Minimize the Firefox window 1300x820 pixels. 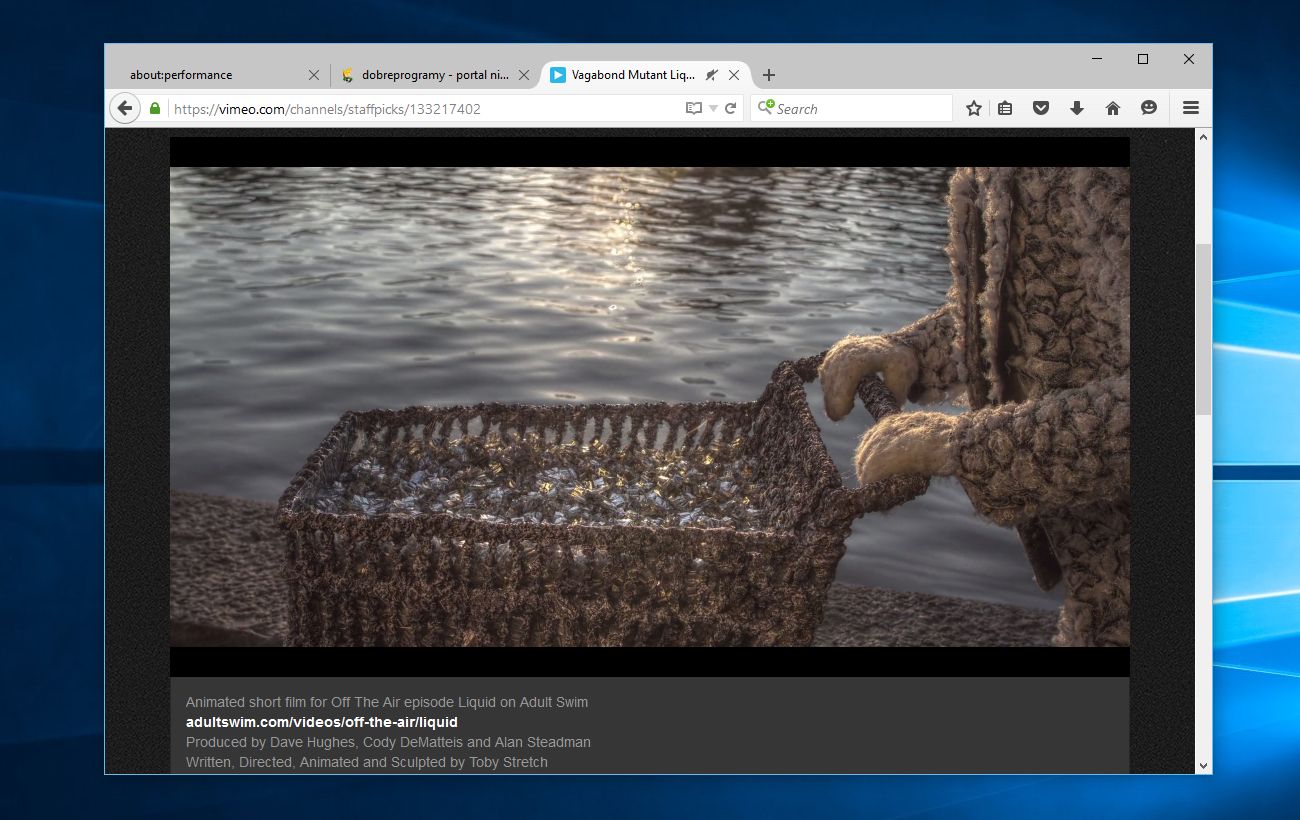click(1097, 59)
